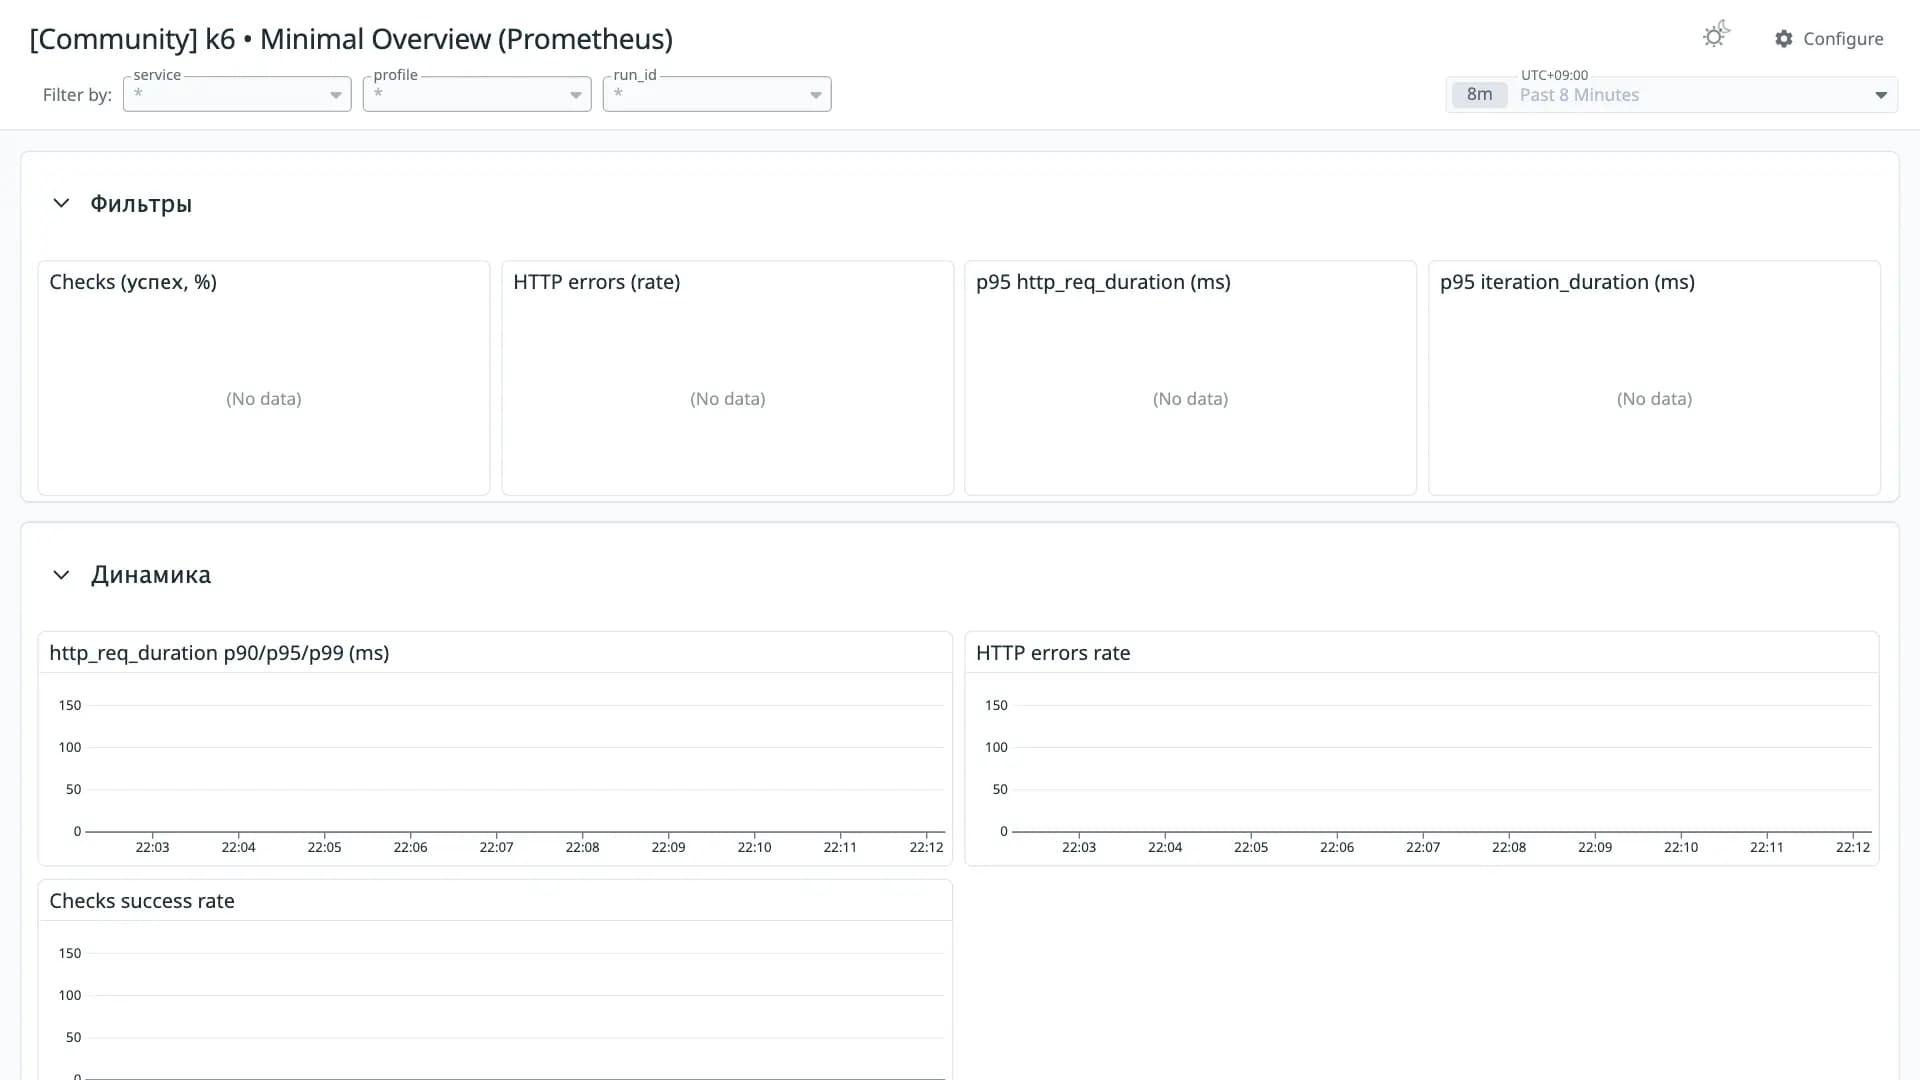The image size is (1920, 1080).
Task: Click the Динамика section title
Action: point(151,575)
